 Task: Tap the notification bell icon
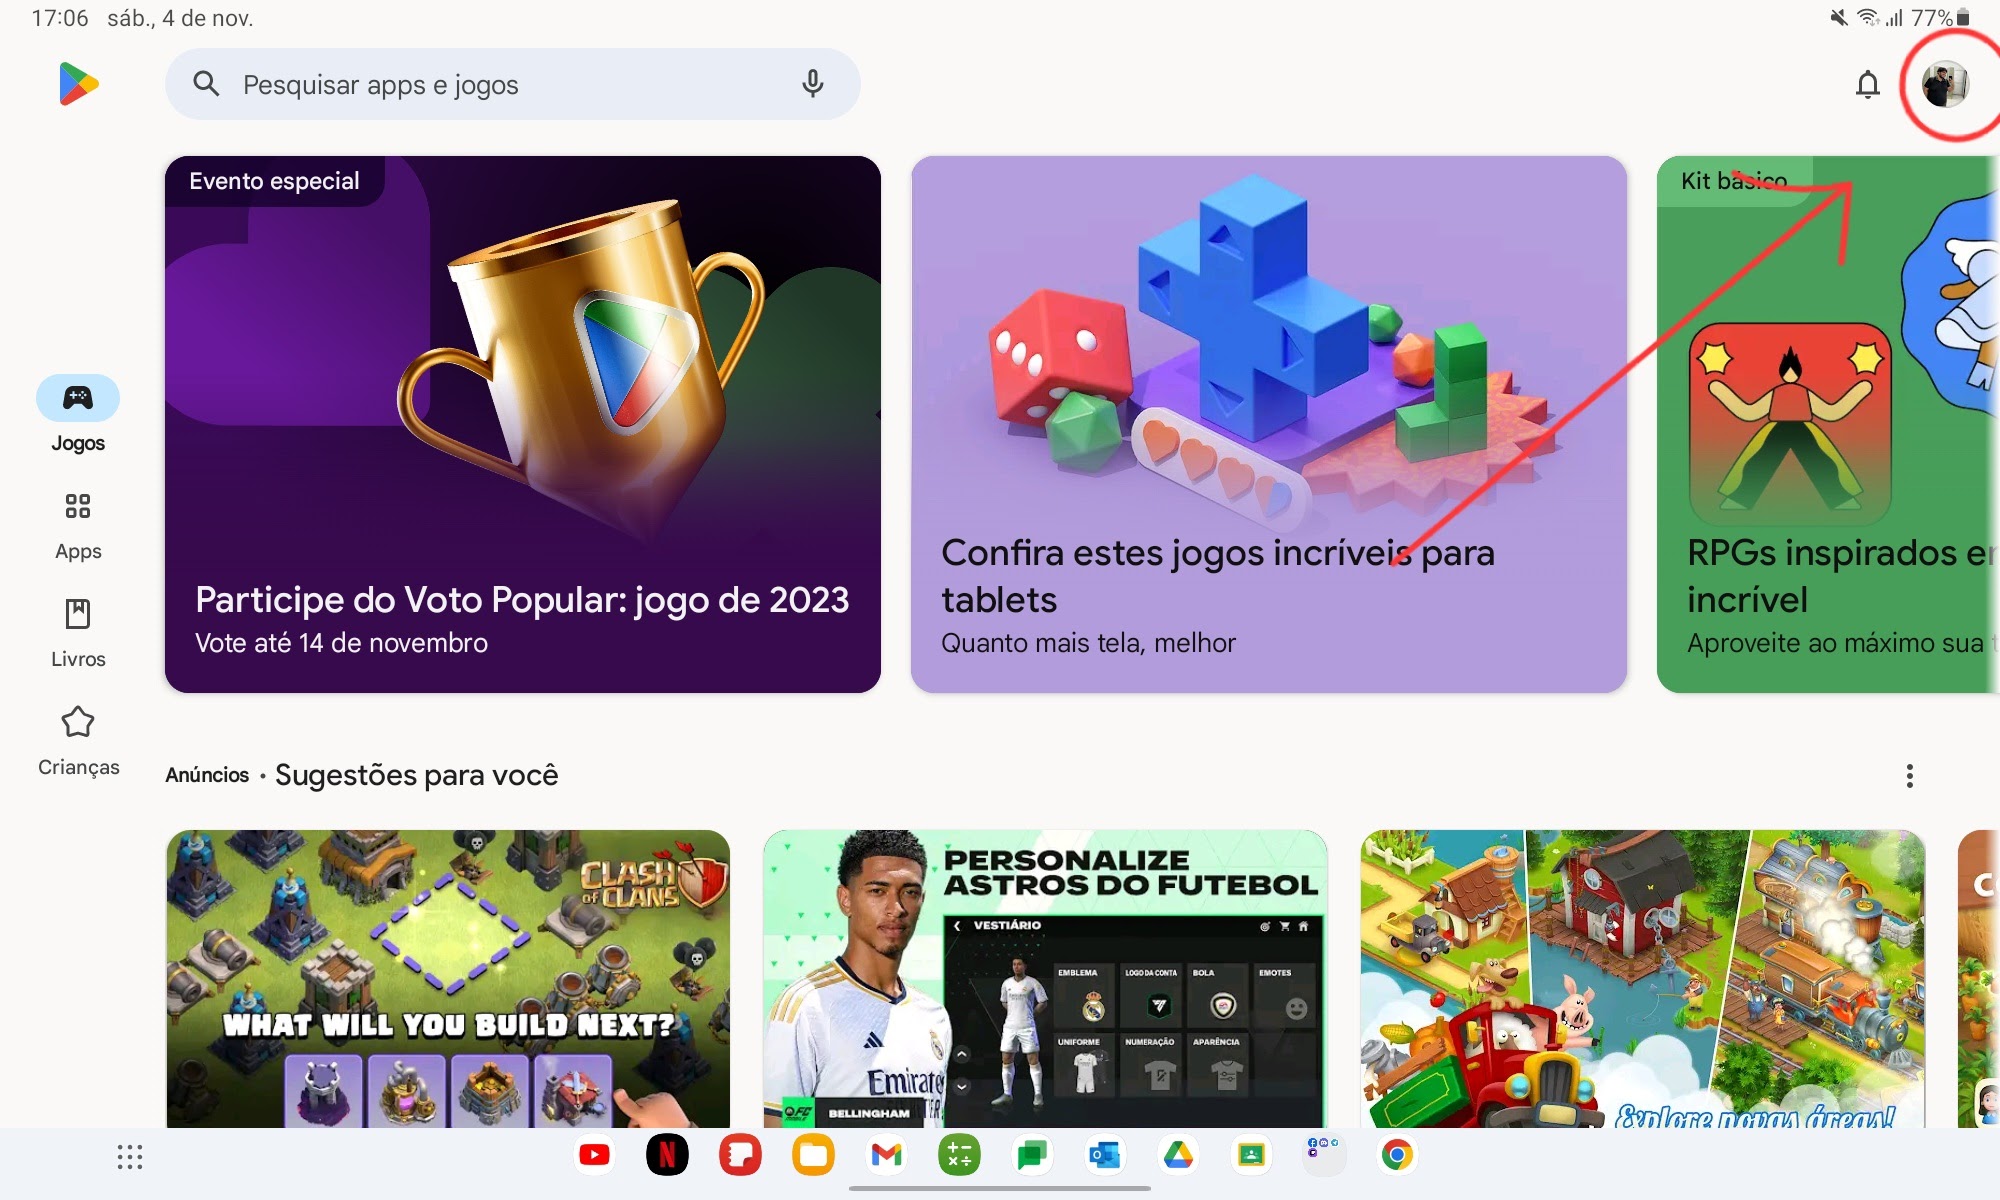(x=1867, y=83)
